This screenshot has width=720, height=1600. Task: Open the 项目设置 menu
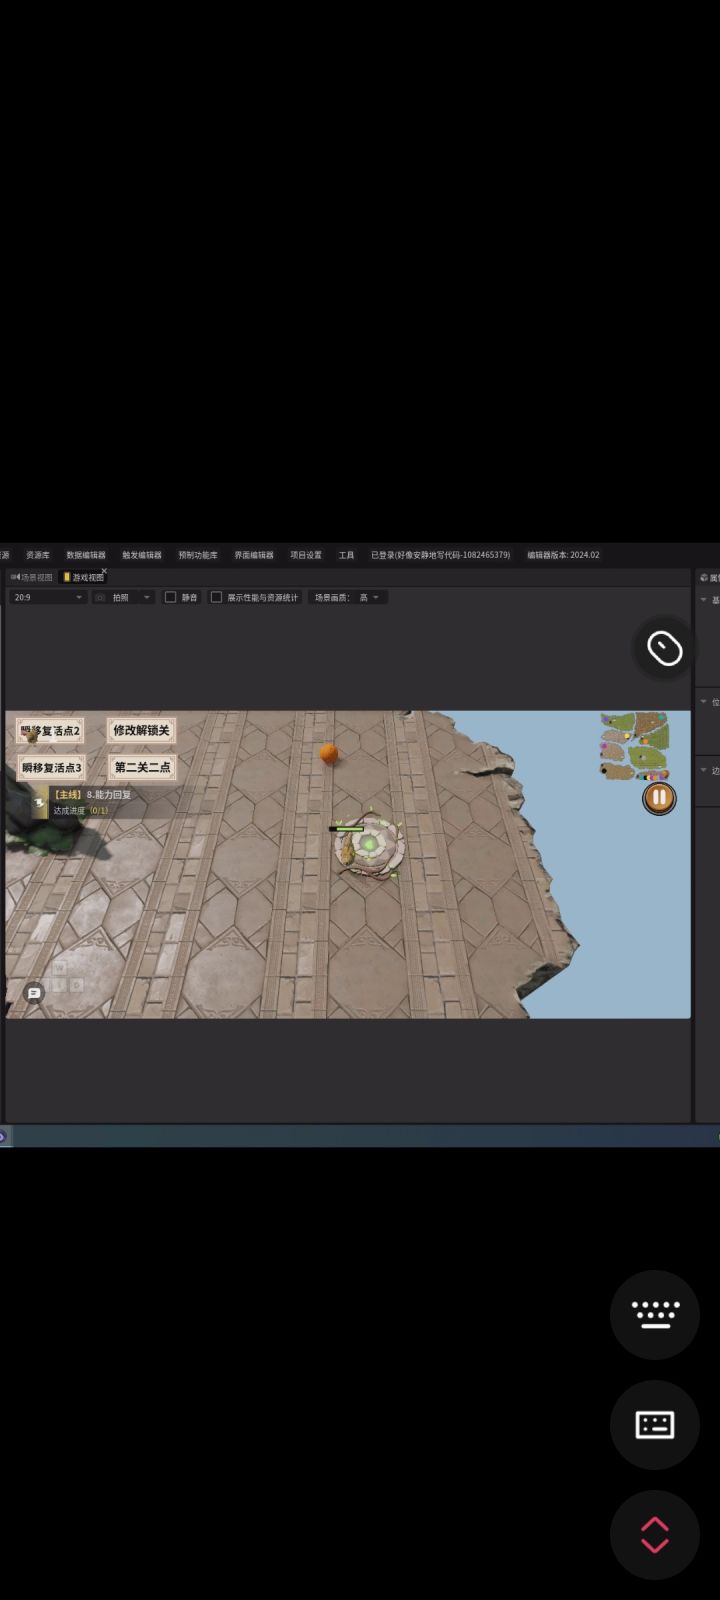coord(306,555)
